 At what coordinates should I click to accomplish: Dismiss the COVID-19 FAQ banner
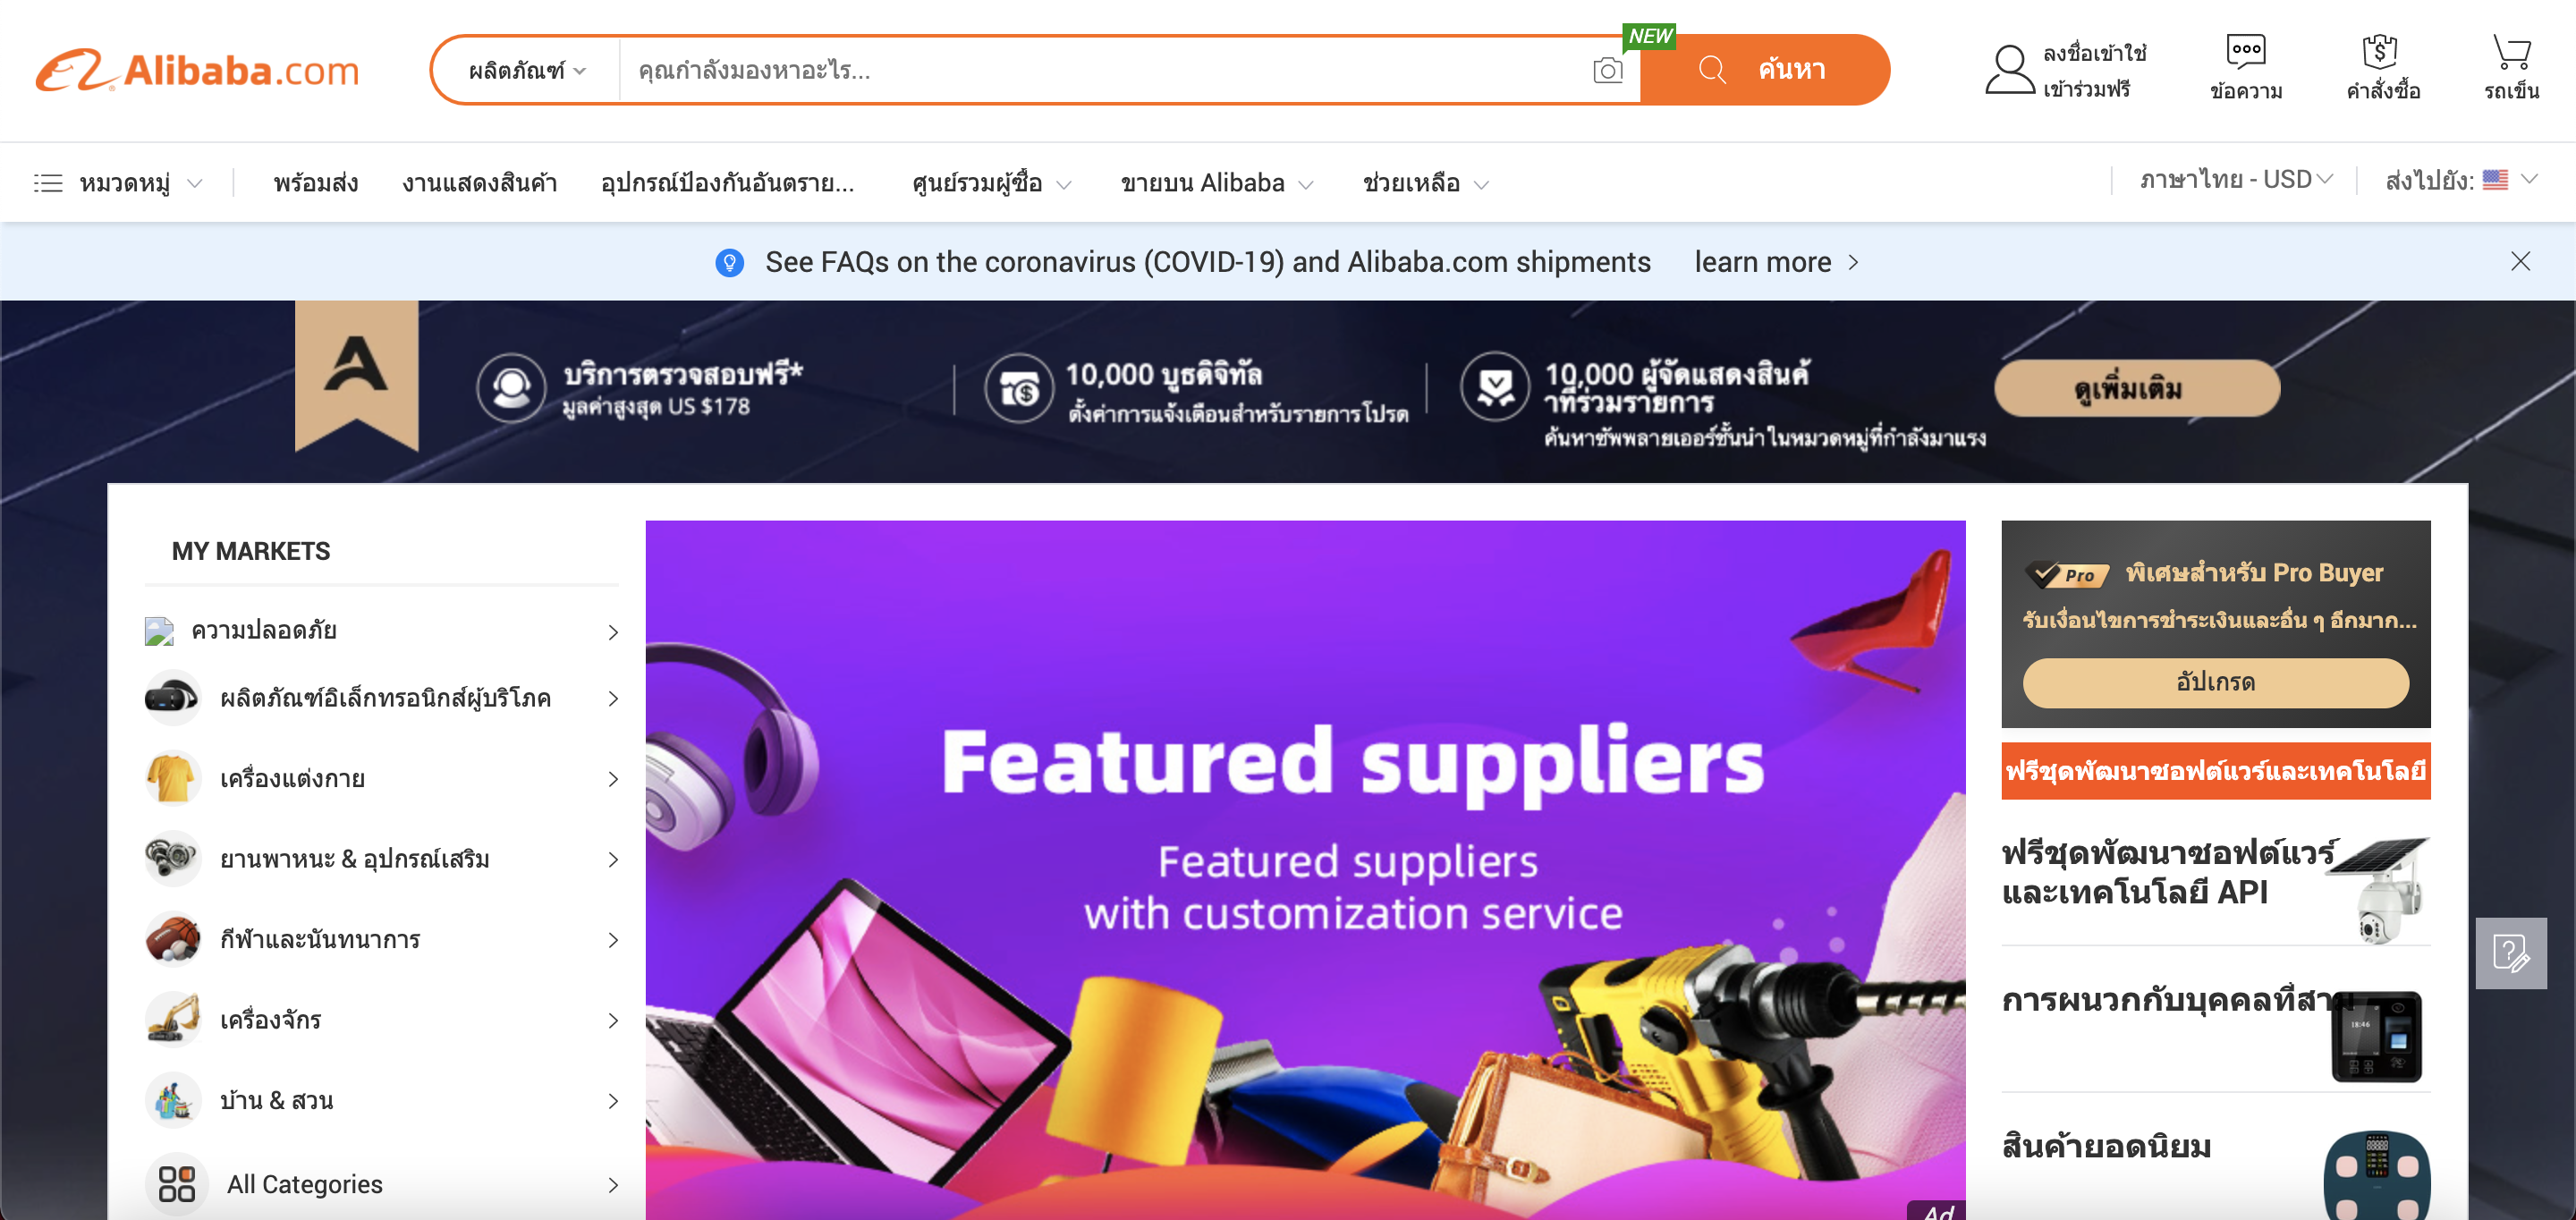[2520, 261]
